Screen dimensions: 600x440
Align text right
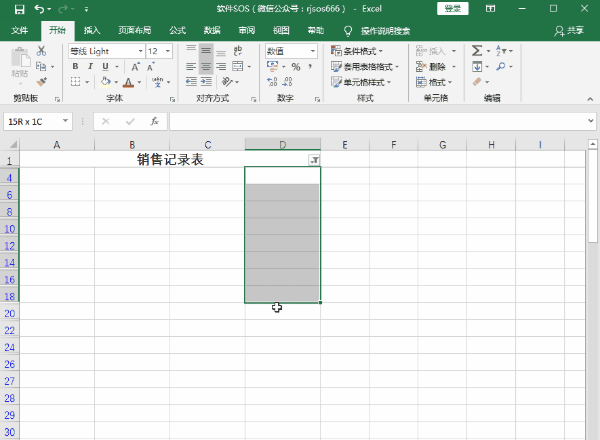click(221, 67)
